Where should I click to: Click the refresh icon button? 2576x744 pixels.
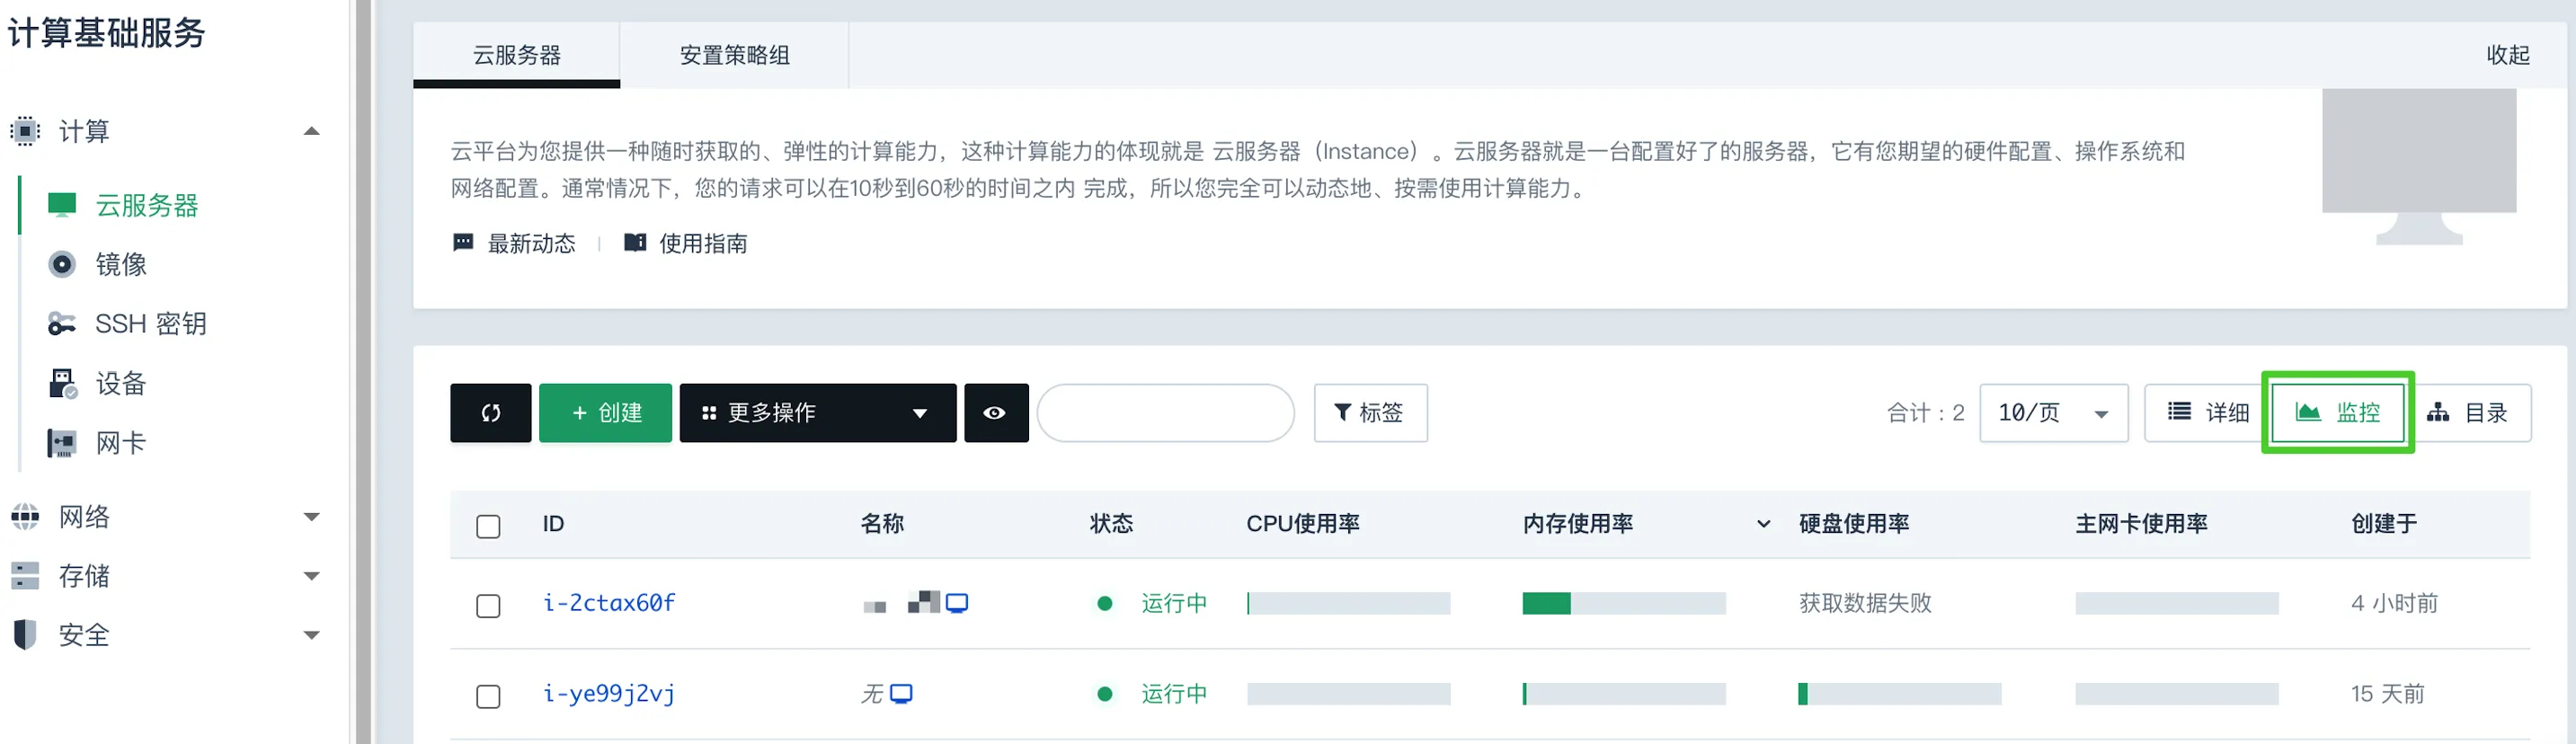click(490, 412)
